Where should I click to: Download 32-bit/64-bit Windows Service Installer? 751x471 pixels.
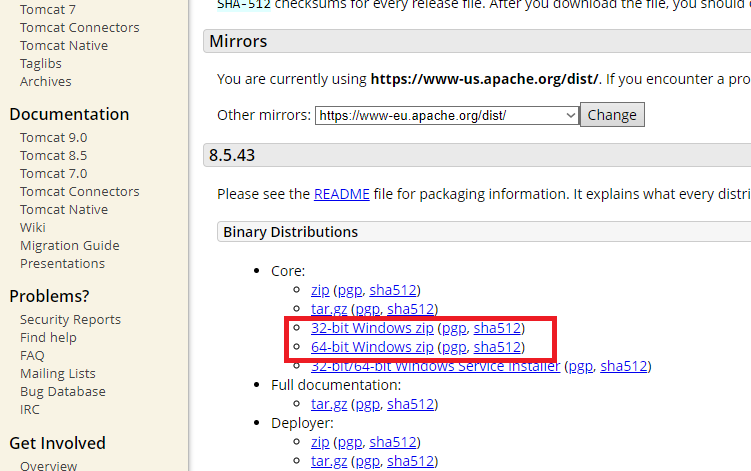pyautogui.click(x=435, y=367)
